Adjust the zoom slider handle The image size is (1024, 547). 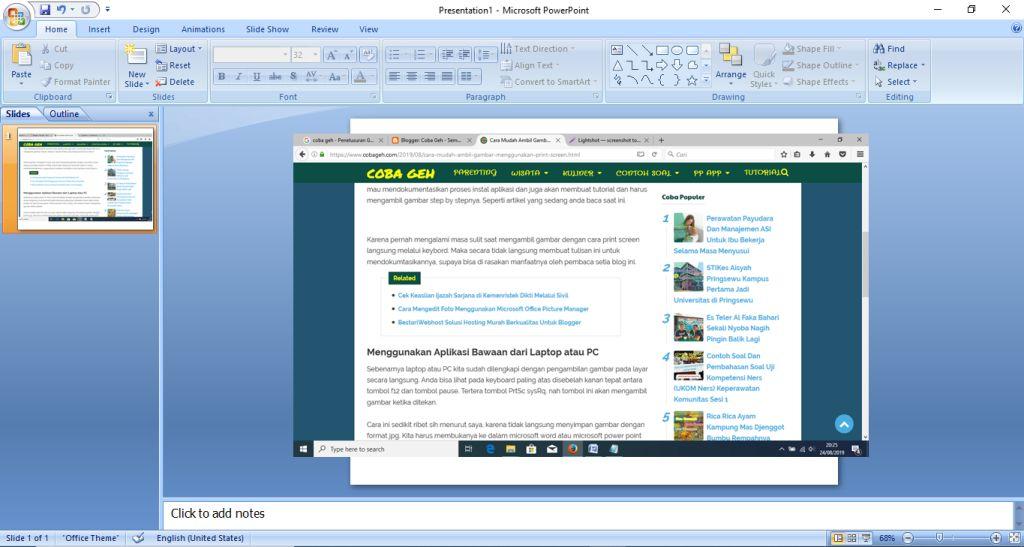pyautogui.click(x=939, y=539)
